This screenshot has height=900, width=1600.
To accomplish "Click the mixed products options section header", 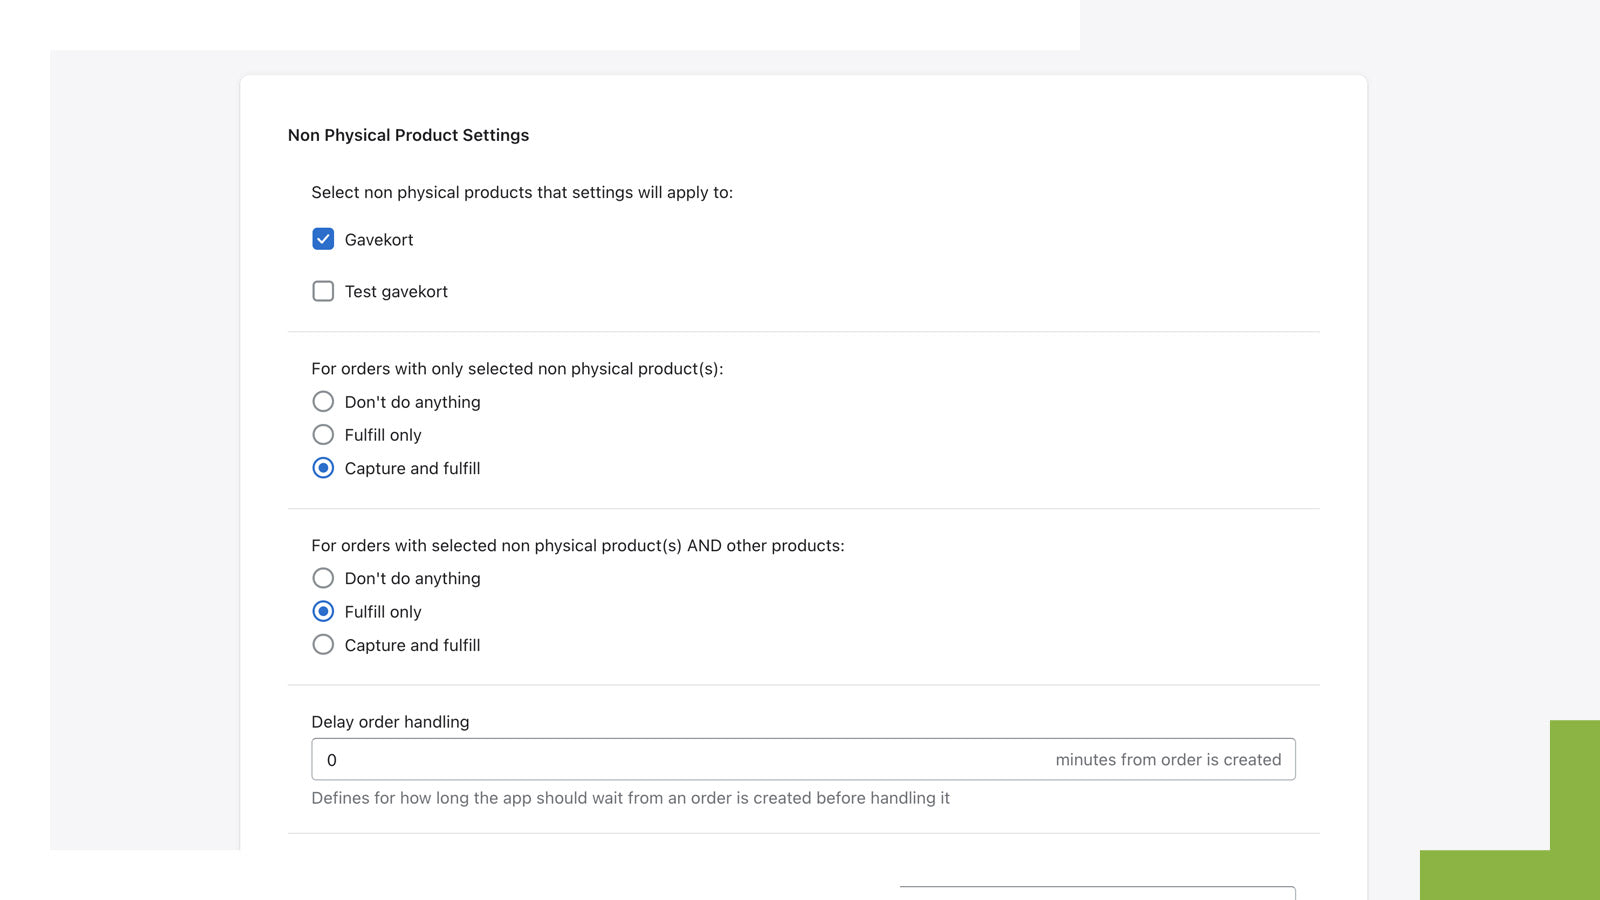I will 578,545.
